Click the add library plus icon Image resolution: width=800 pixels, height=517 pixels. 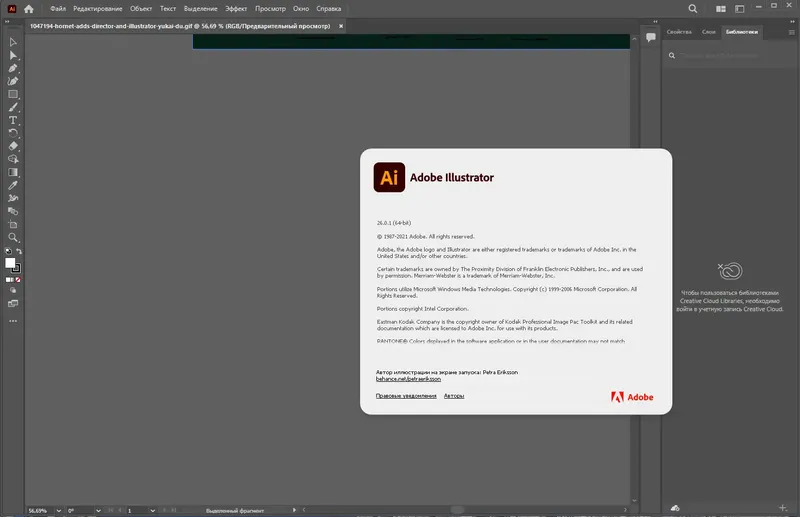[783, 507]
